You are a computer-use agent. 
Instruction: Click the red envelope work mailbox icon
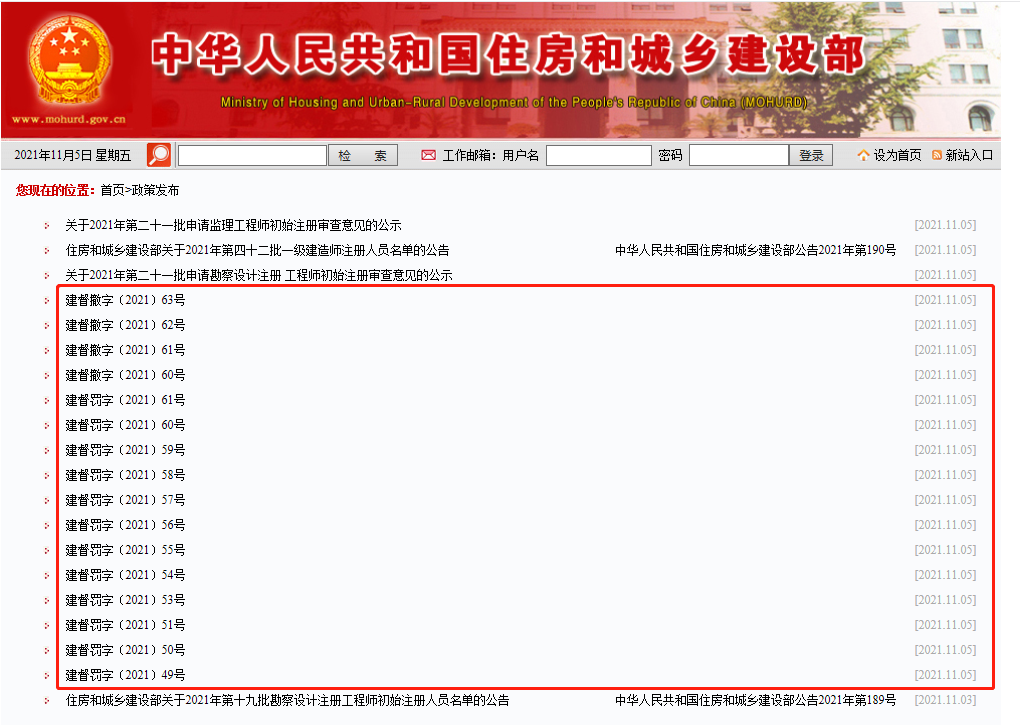[429, 155]
